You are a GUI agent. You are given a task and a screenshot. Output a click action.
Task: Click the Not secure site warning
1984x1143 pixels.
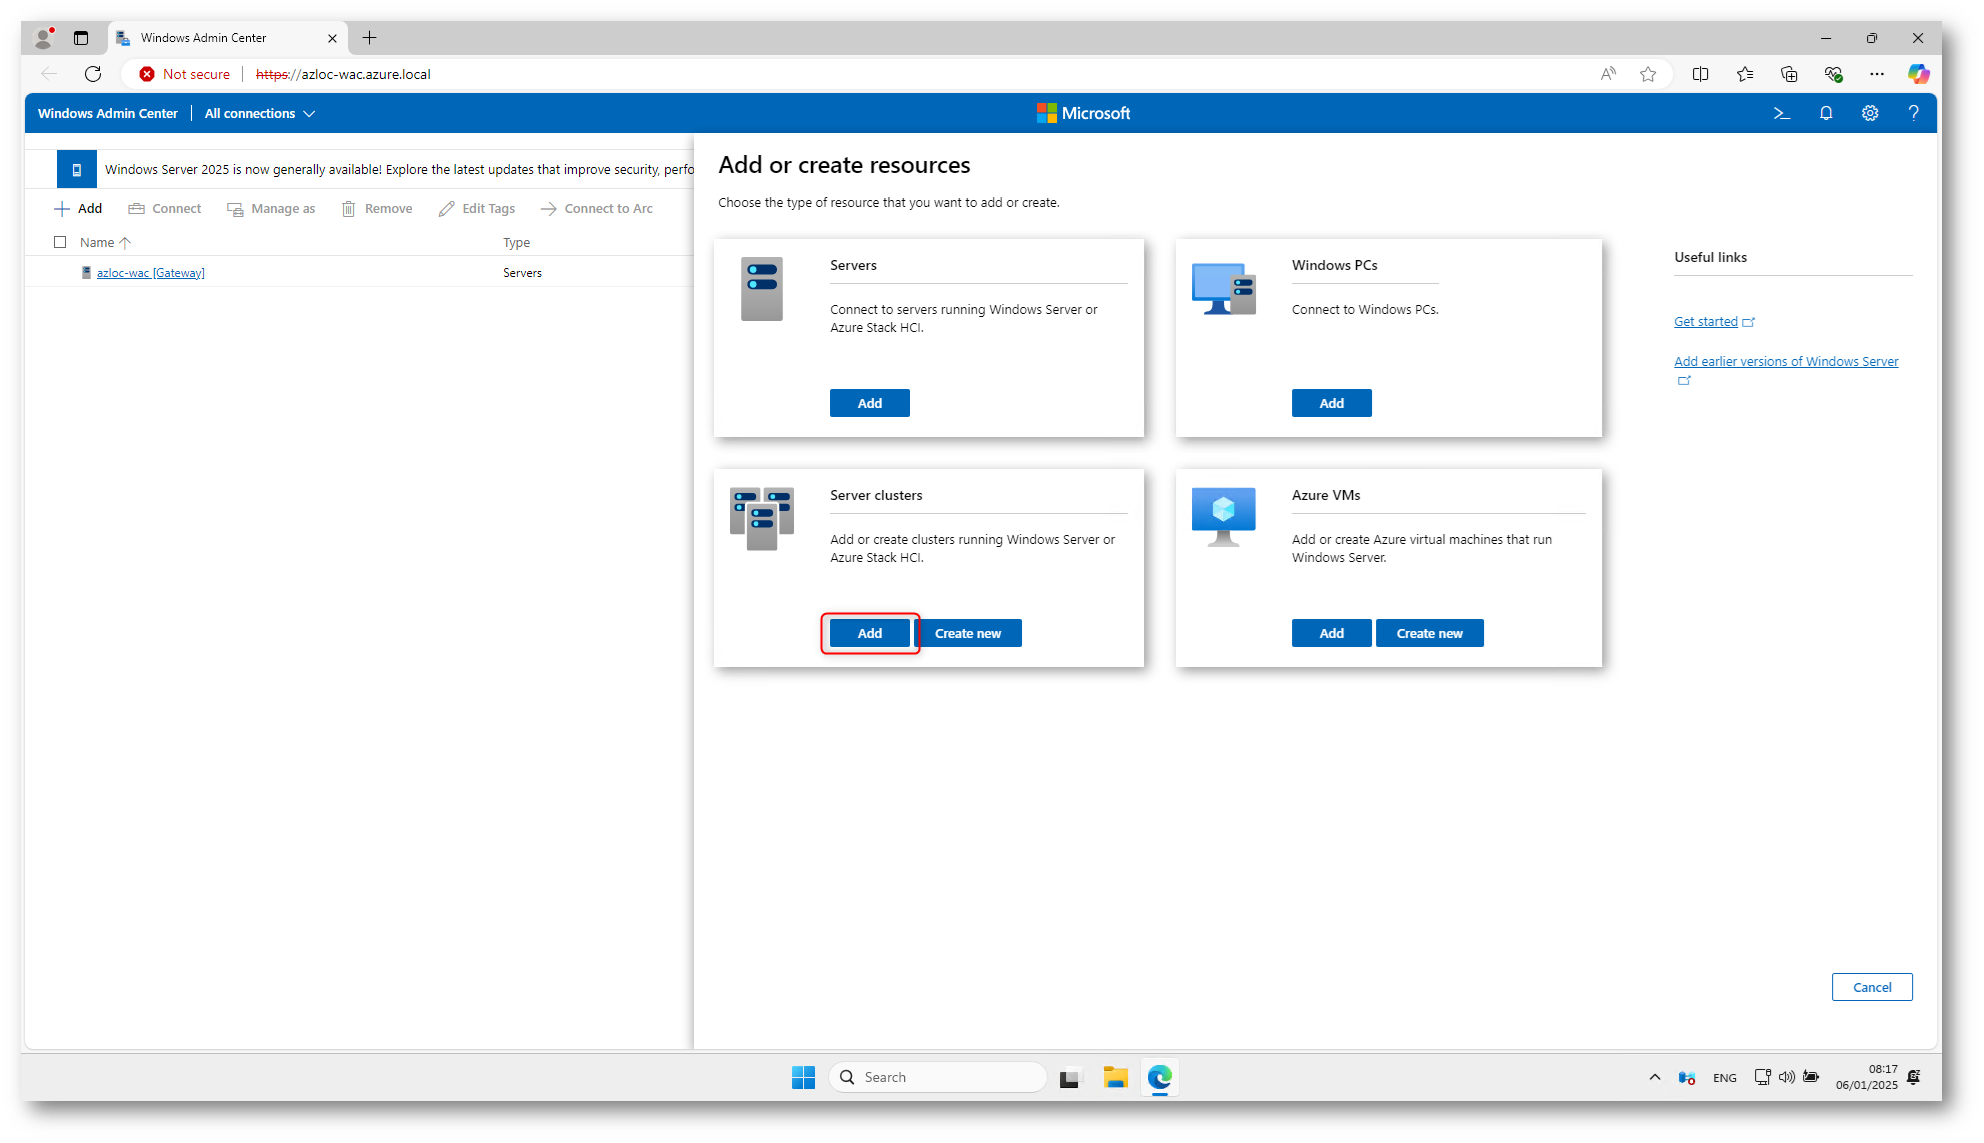click(x=185, y=74)
